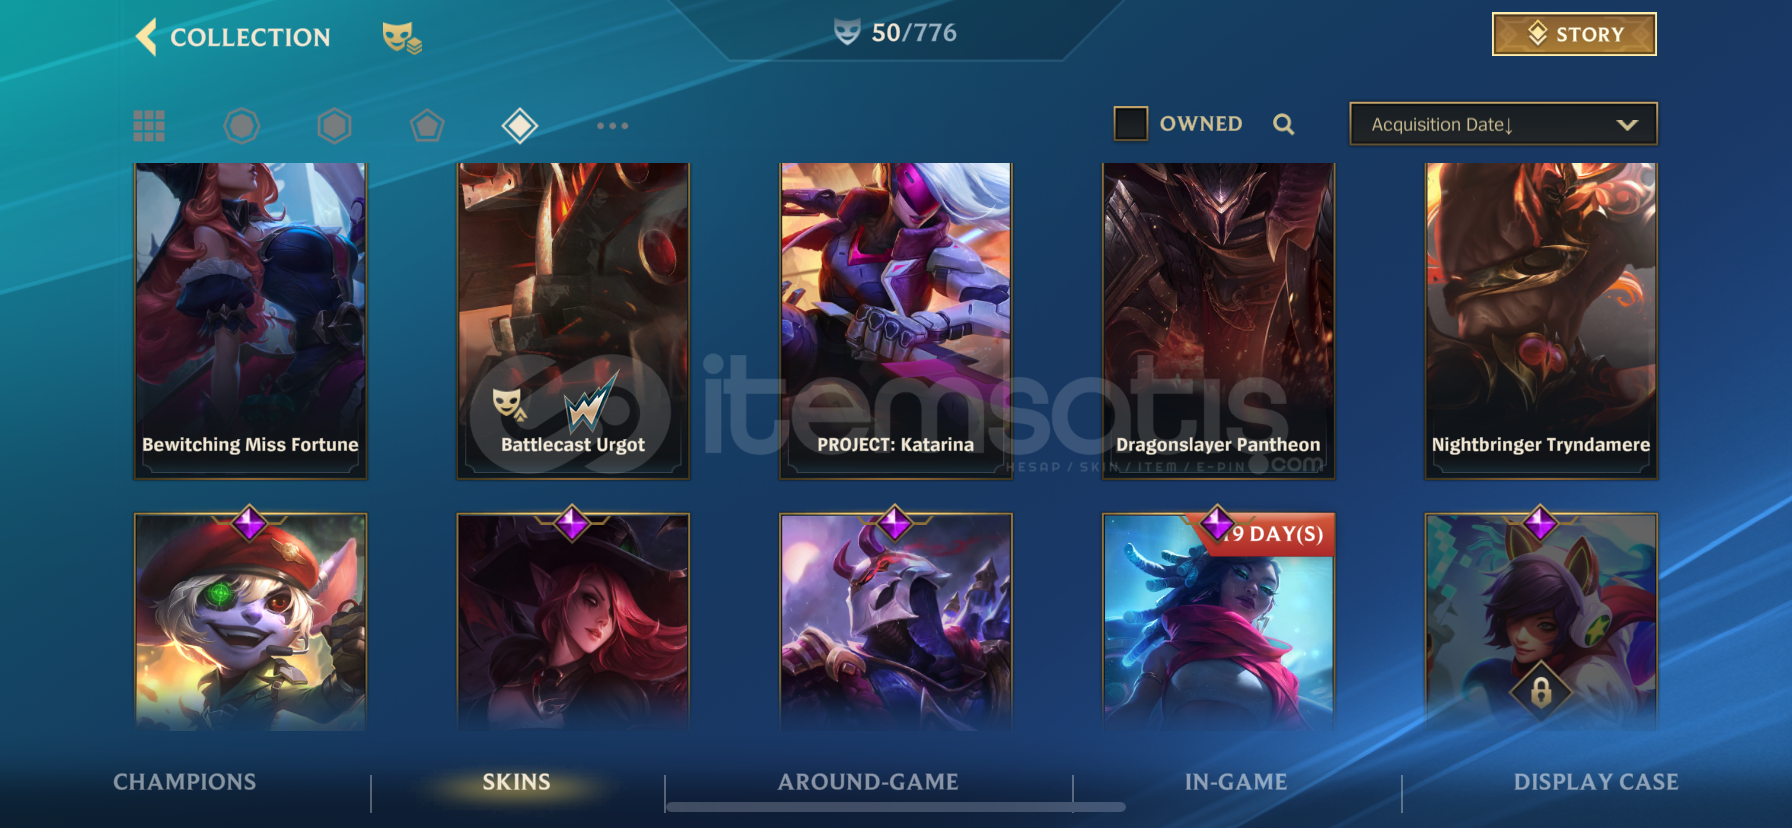The height and width of the screenshot is (828, 1792).
Task: Switch to the Around-Game tab
Action: coord(868,782)
